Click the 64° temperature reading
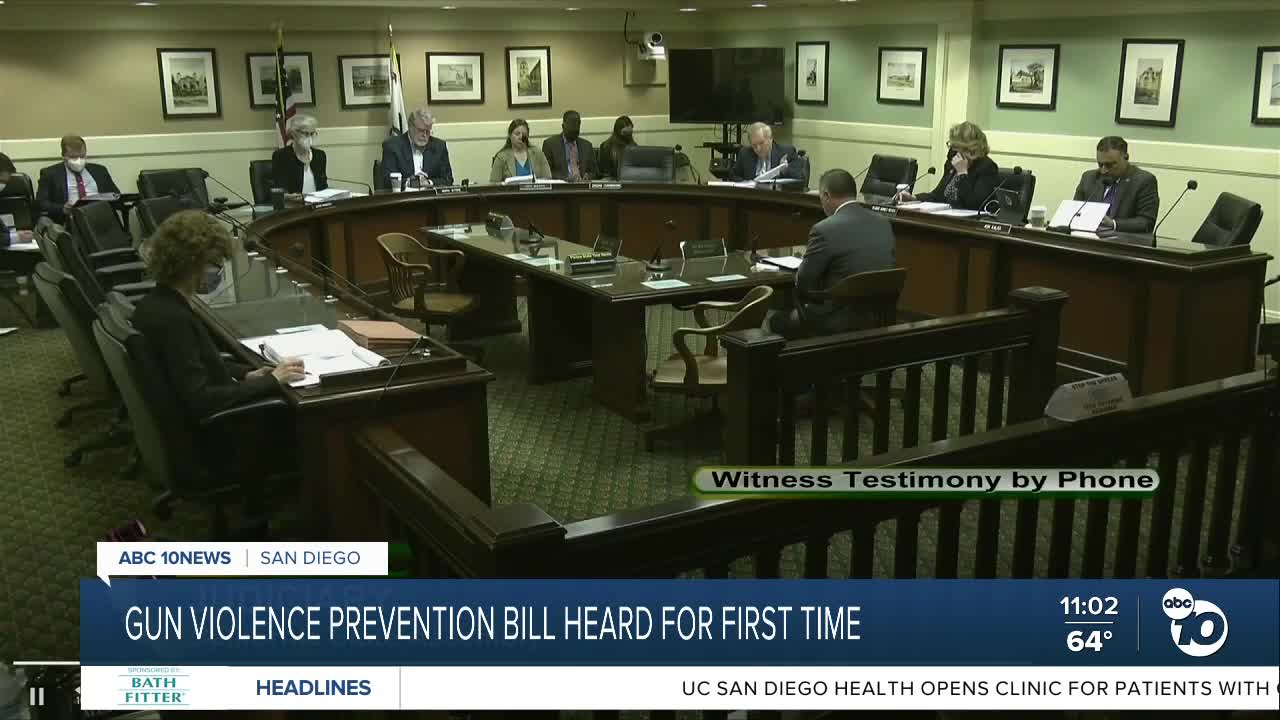The image size is (1280, 720). tap(1088, 641)
